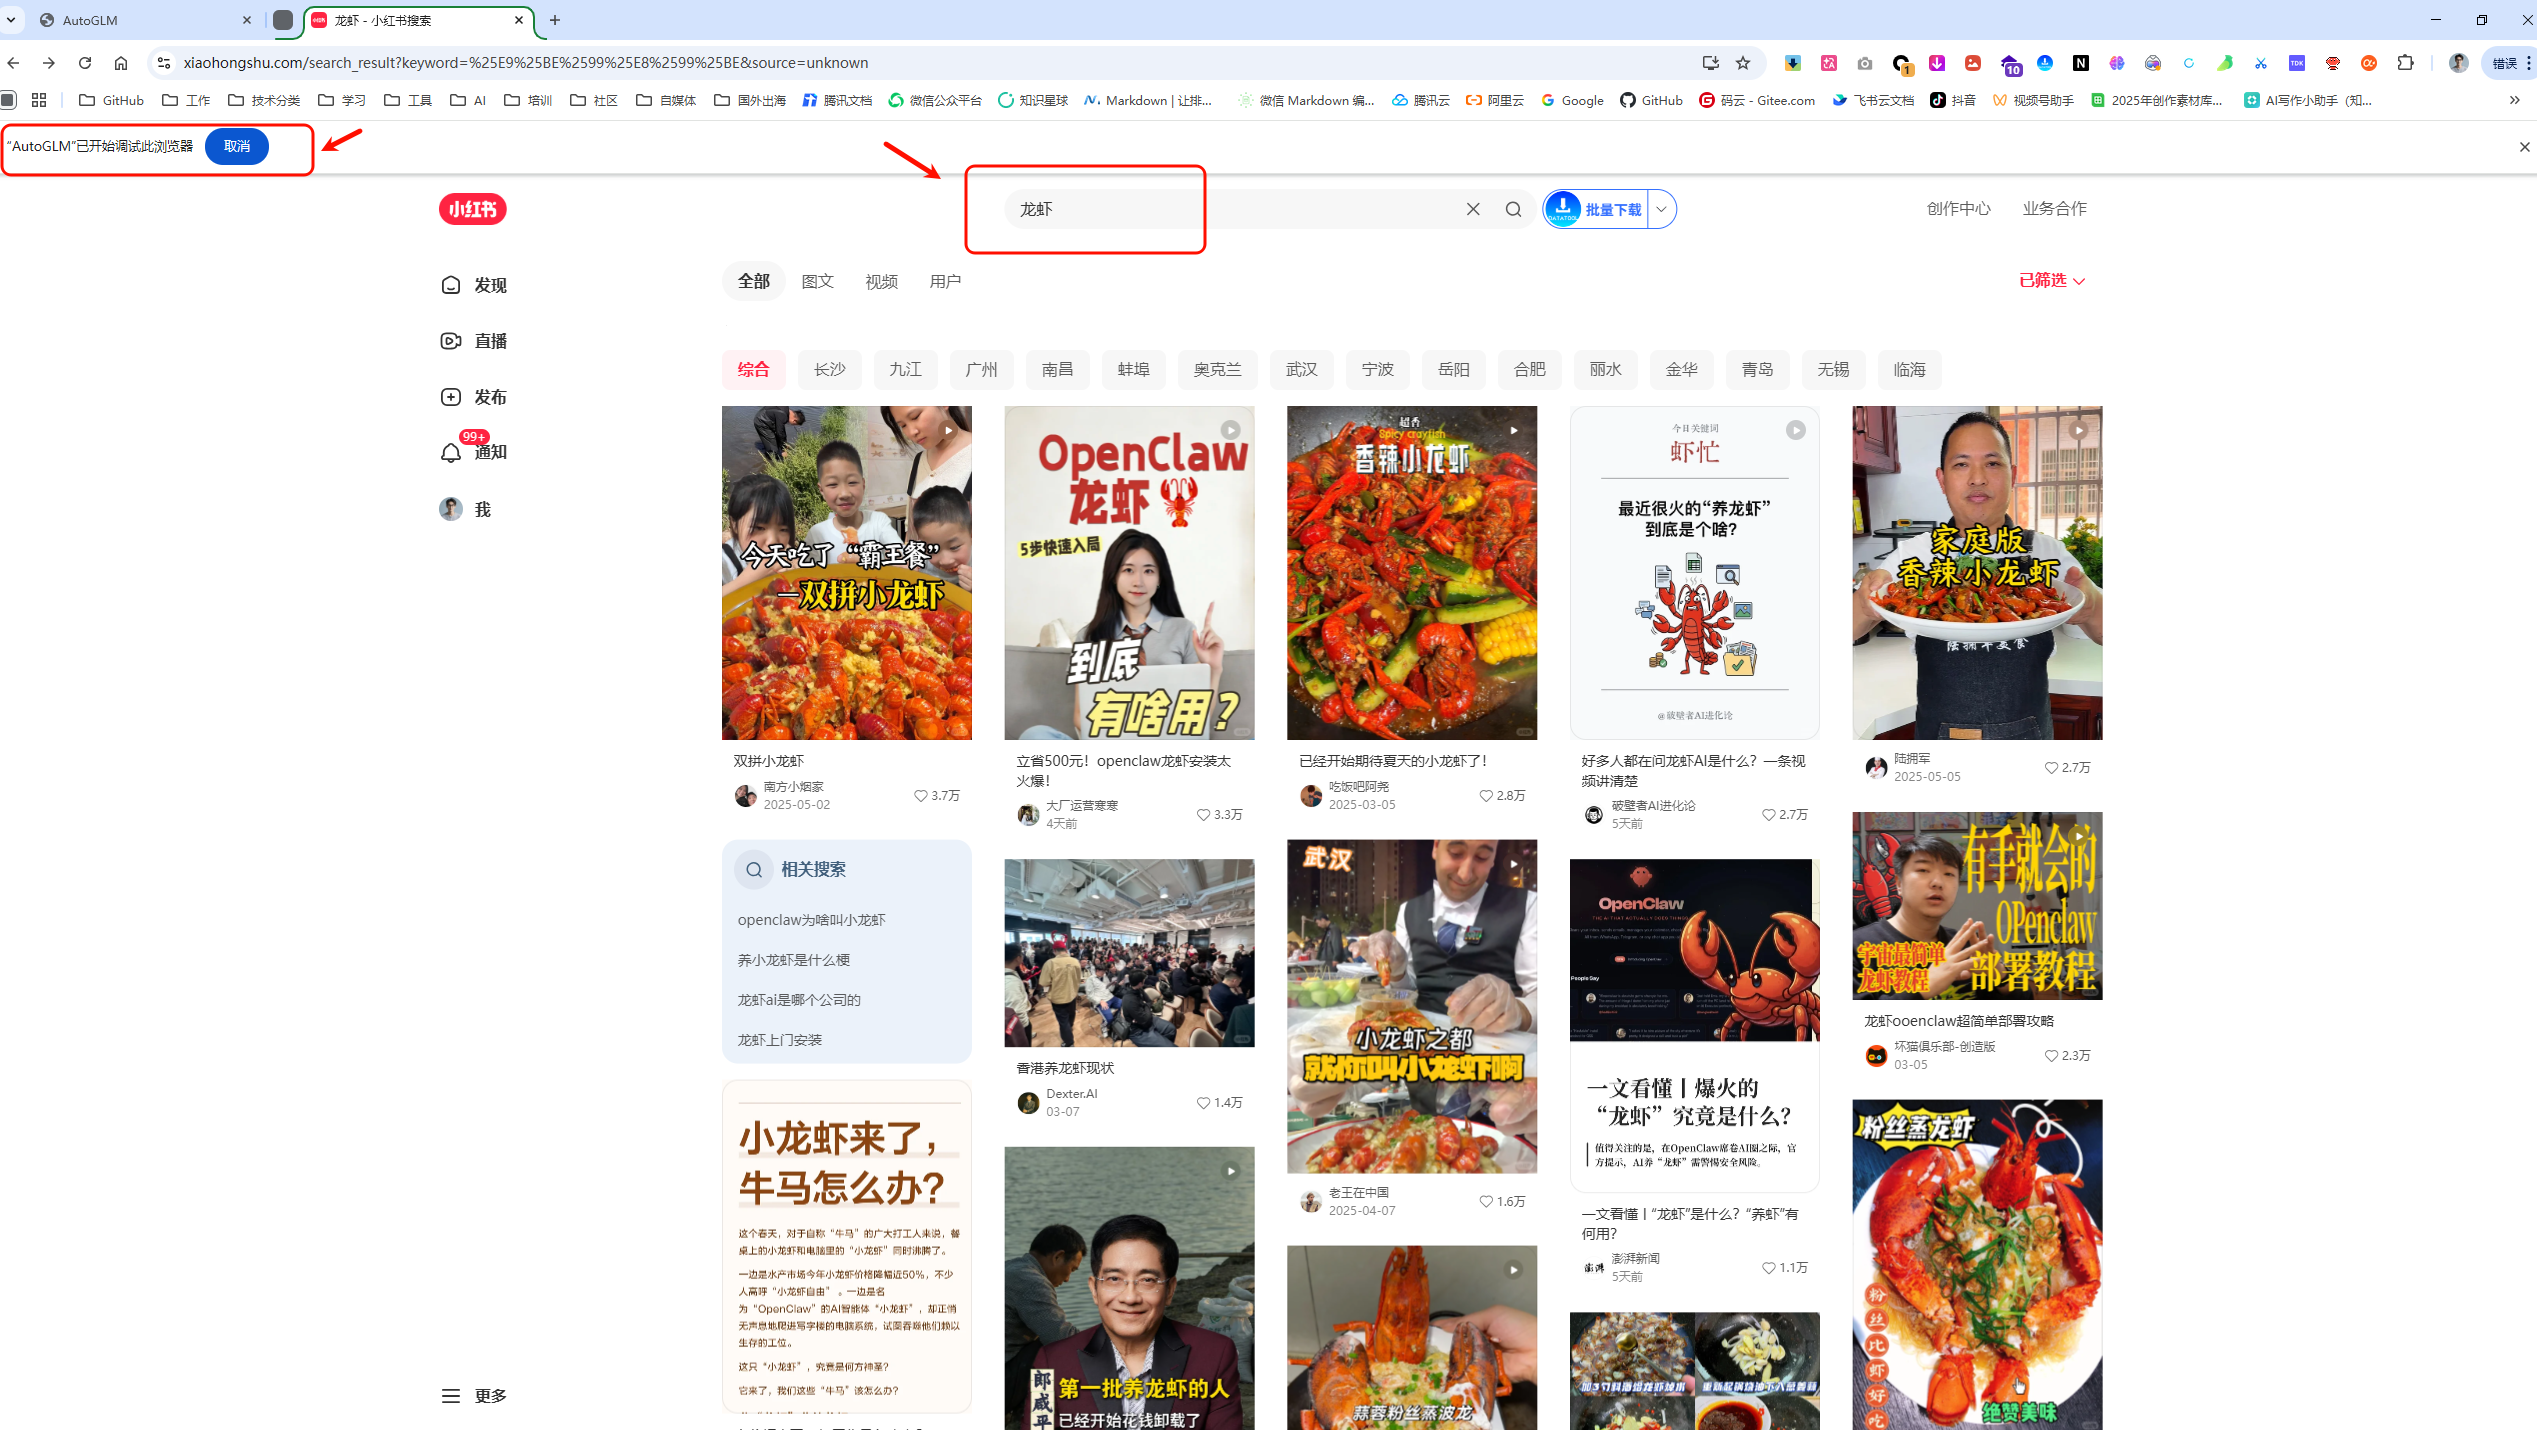Expand the 已筛选 filter dropdown
The height and width of the screenshot is (1430, 2537).
[x=2051, y=281]
